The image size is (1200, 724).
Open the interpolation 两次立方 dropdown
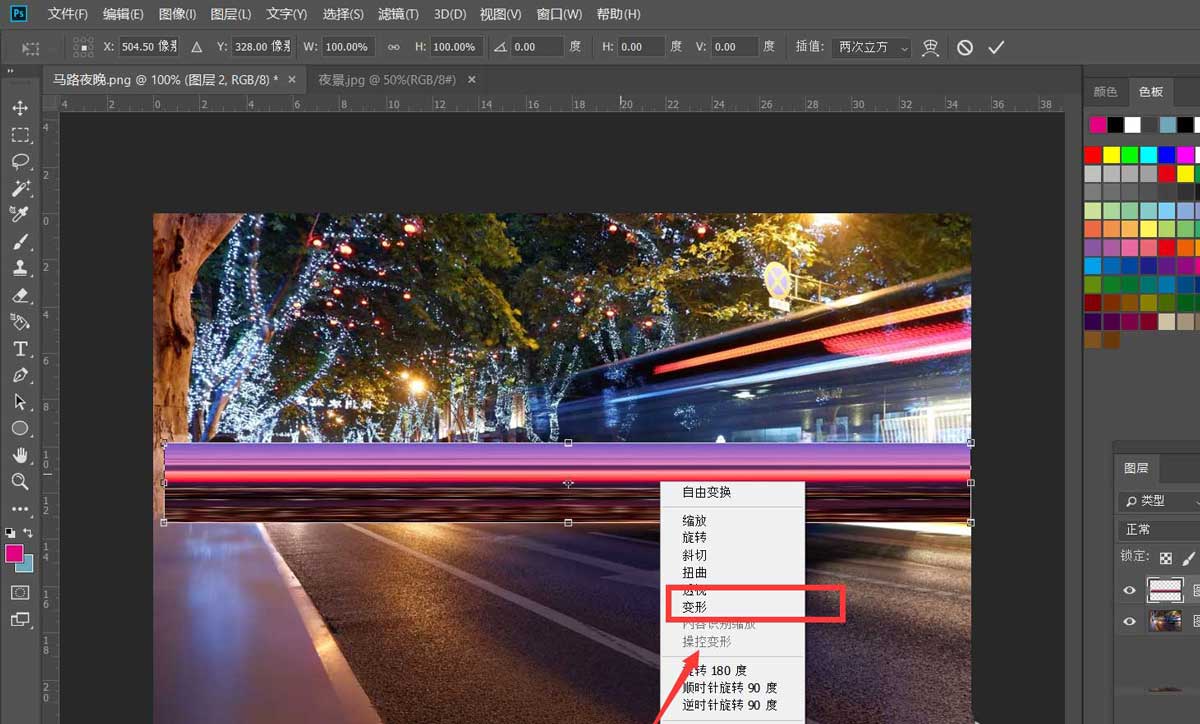coord(871,47)
